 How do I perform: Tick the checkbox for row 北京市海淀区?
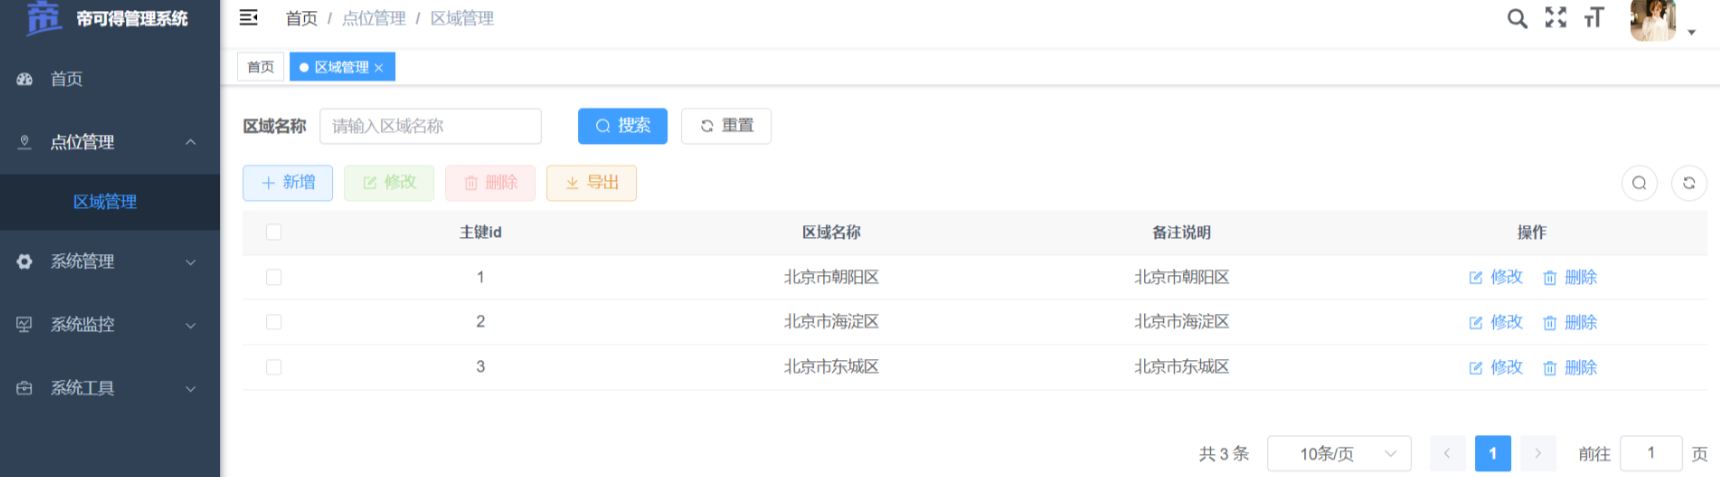(274, 322)
